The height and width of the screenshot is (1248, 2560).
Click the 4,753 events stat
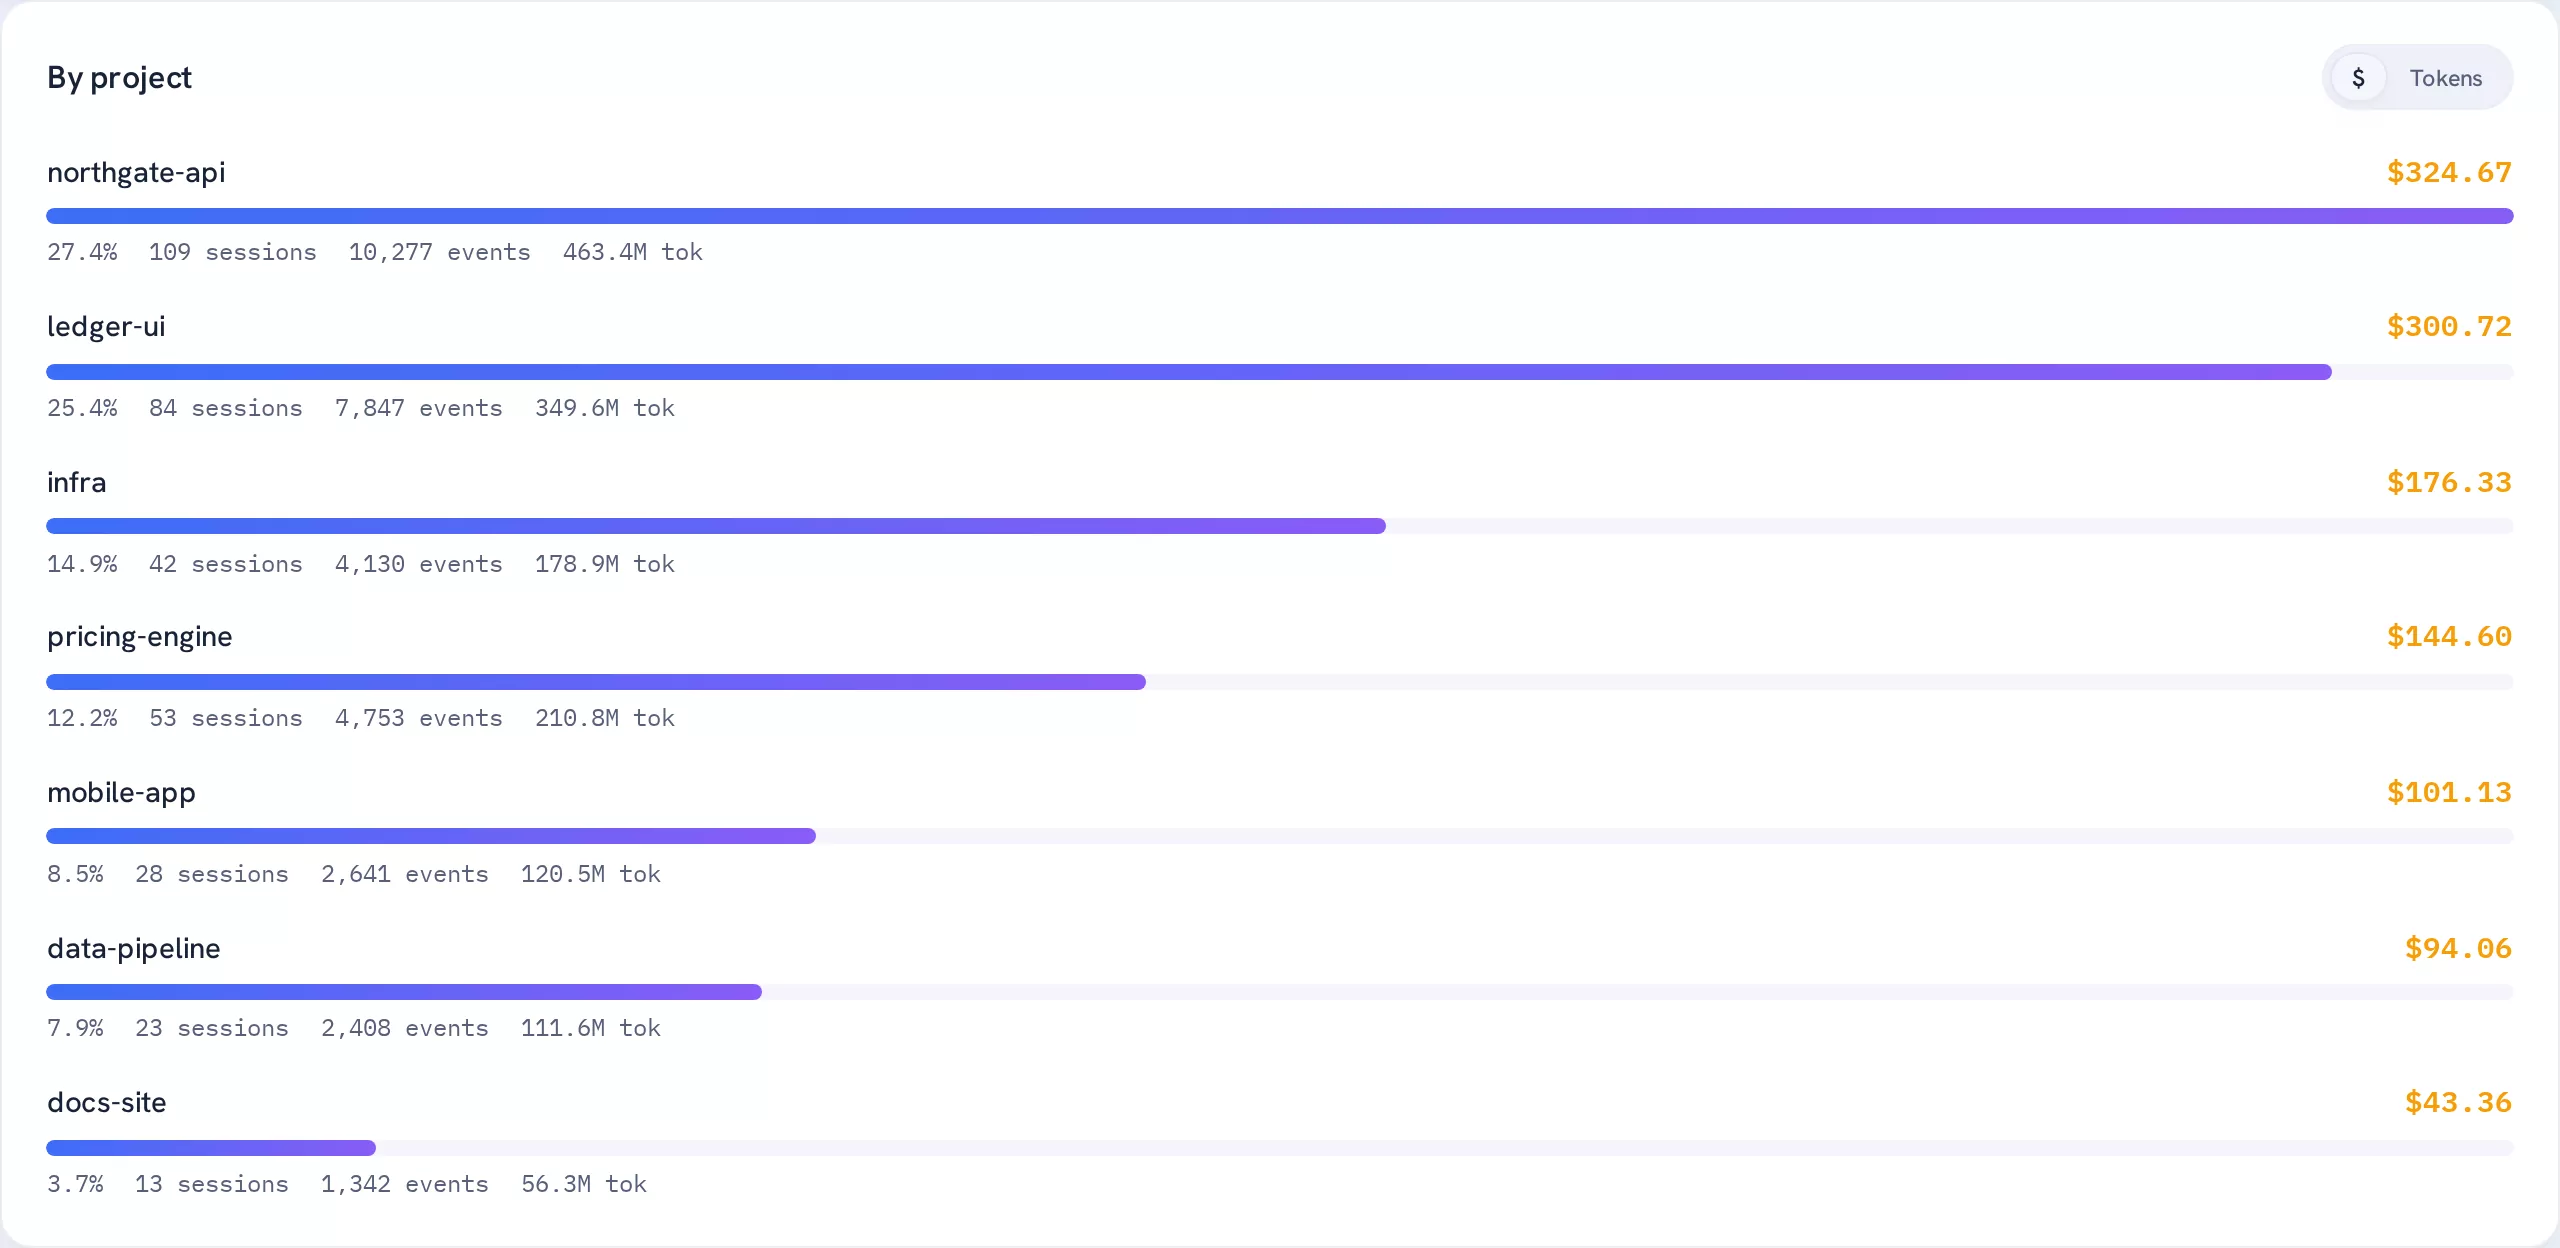click(419, 718)
